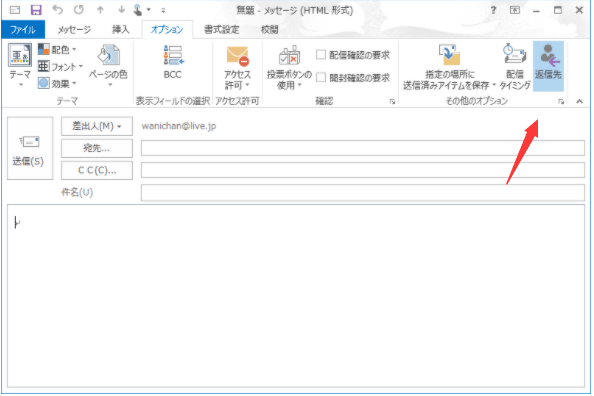The image size is (594, 396).
Task: Click the 宛先 recipients button
Action: (97, 148)
